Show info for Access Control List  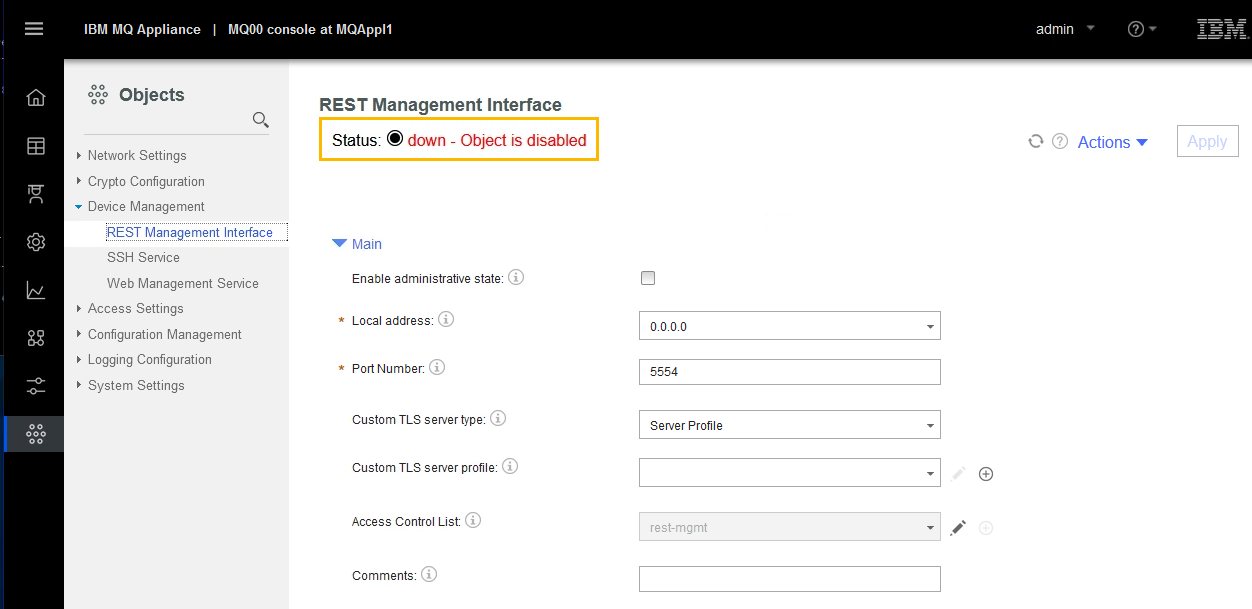point(473,520)
